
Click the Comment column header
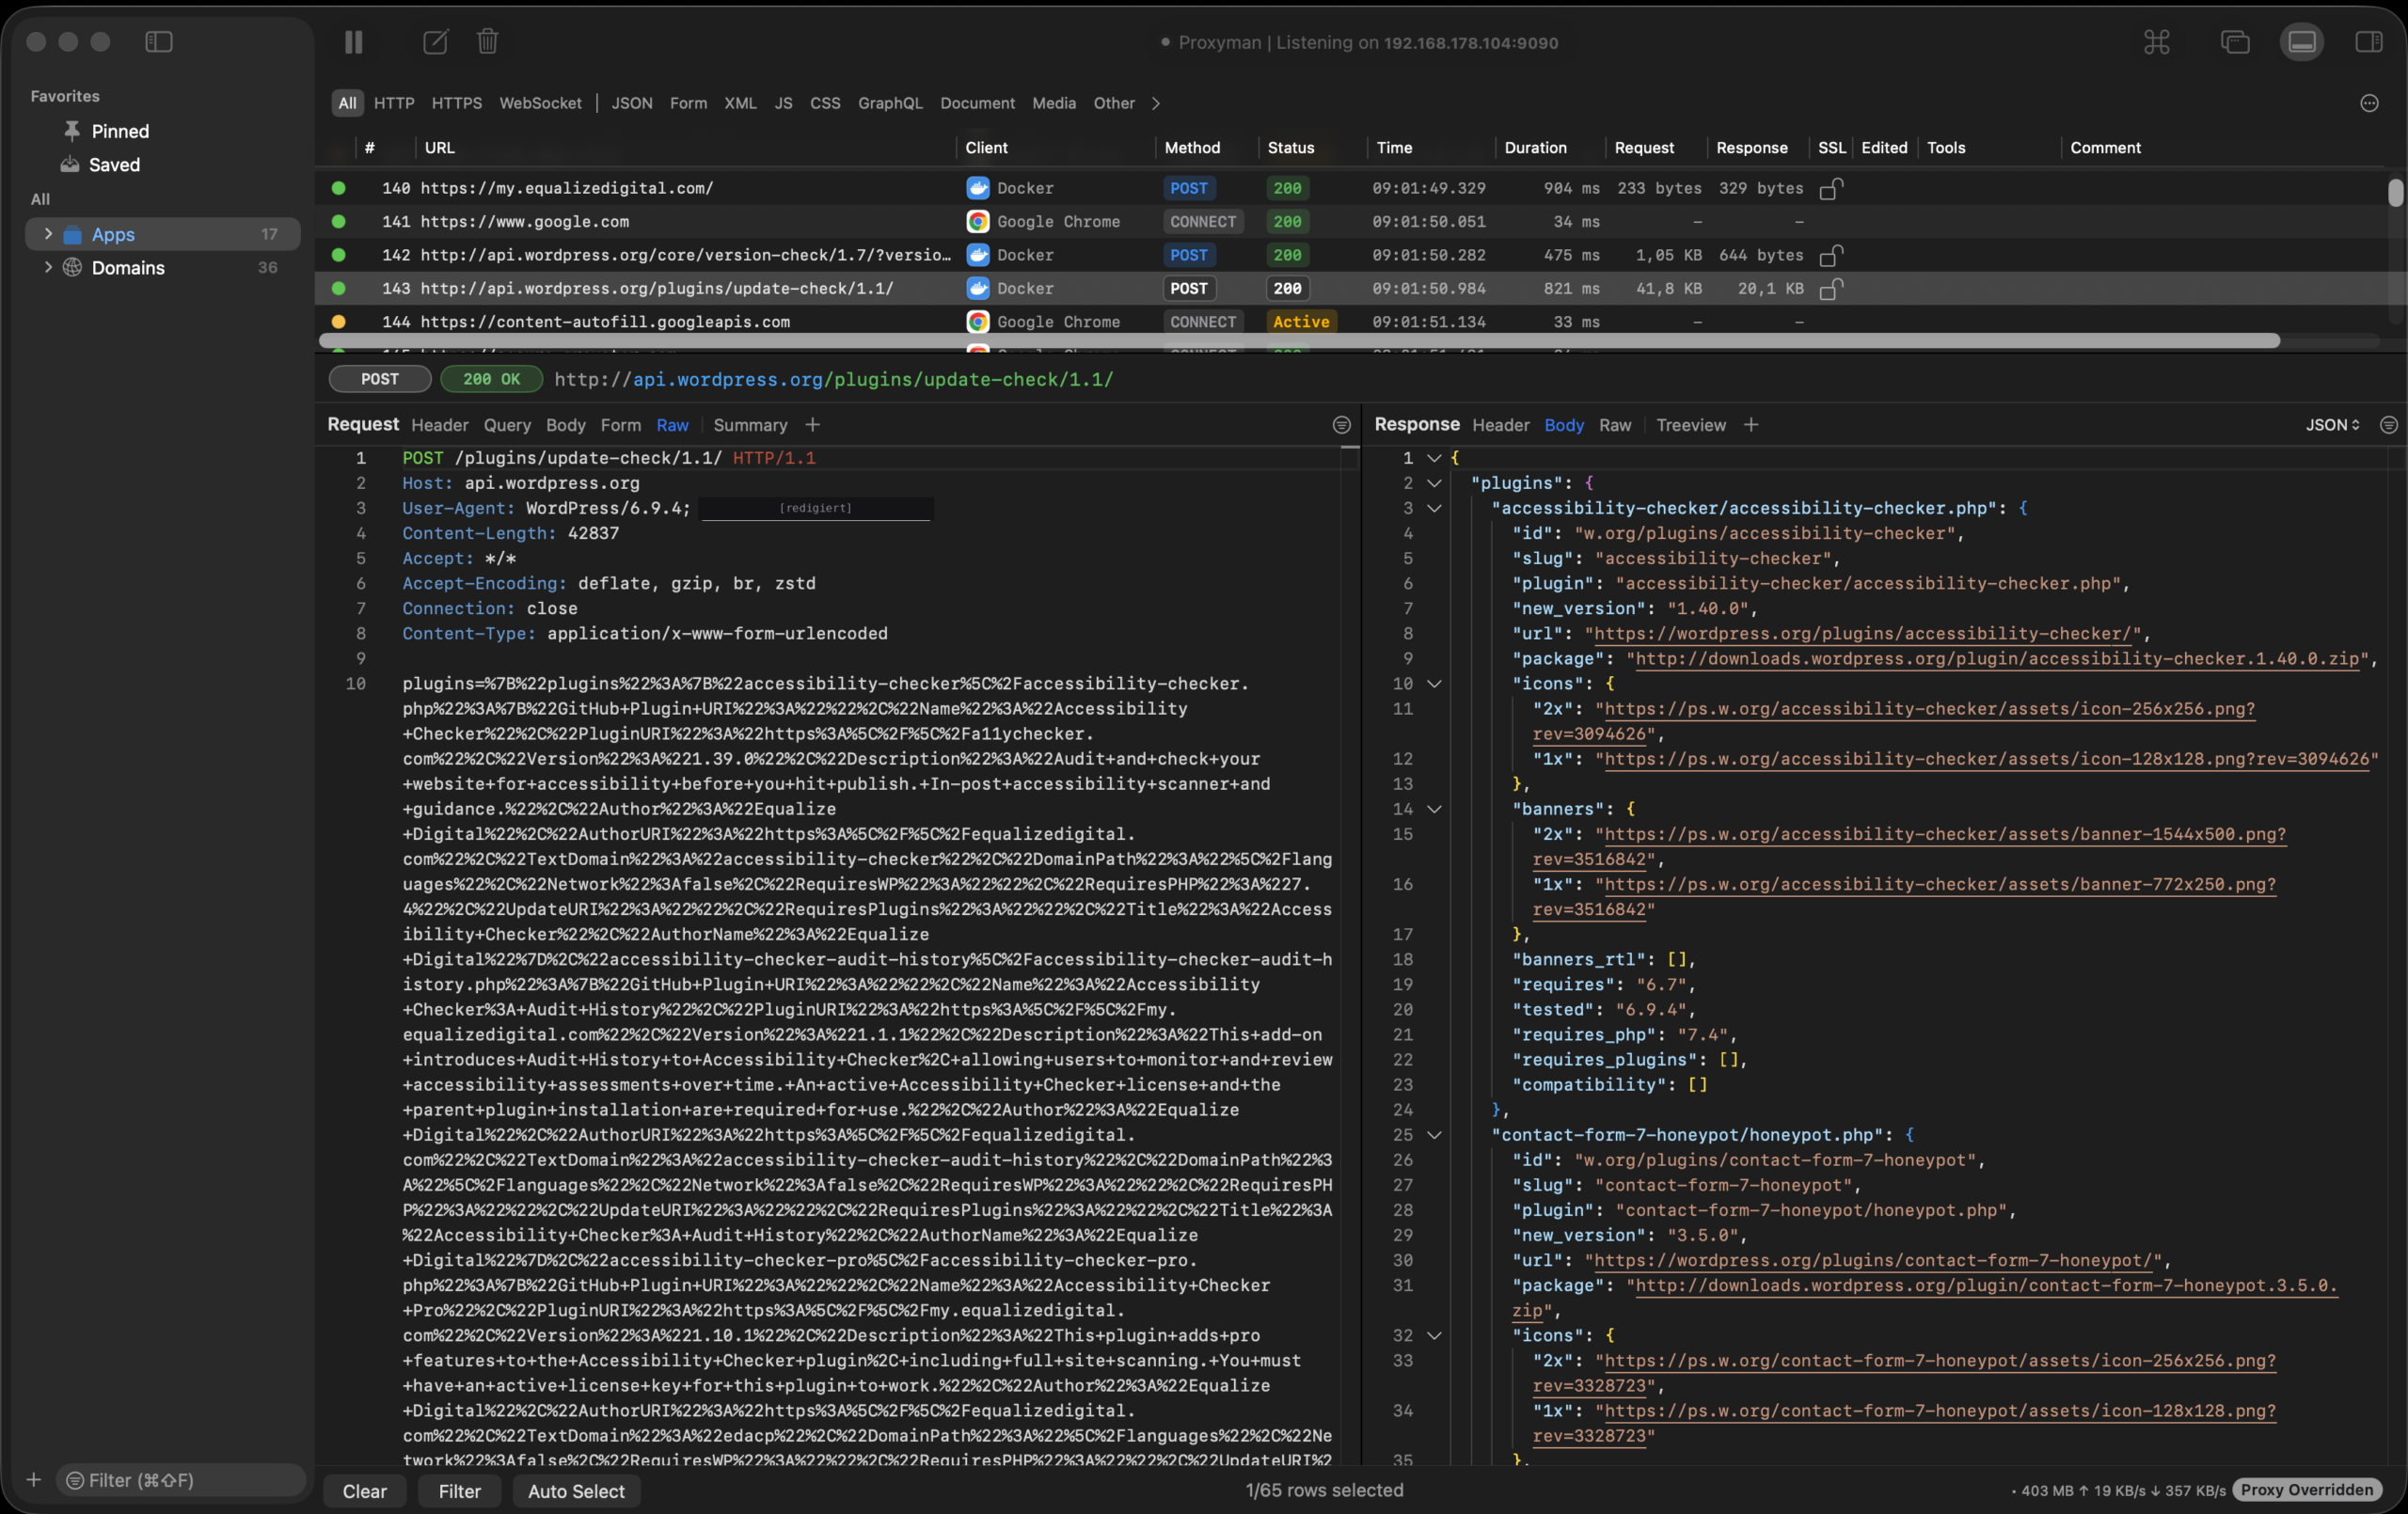point(2105,147)
